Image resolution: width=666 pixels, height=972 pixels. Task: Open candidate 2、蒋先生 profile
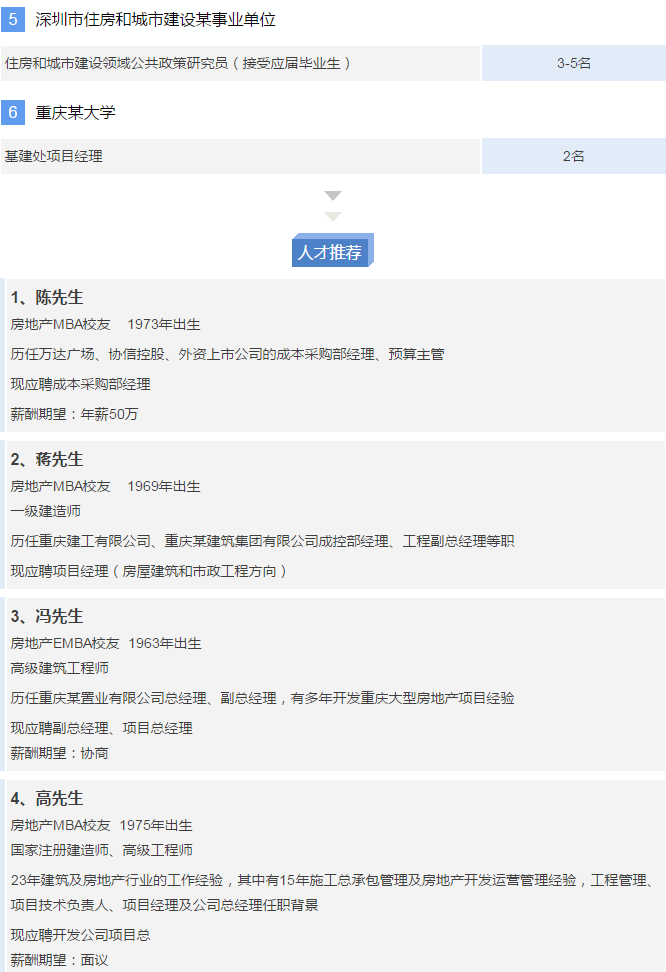point(47,459)
